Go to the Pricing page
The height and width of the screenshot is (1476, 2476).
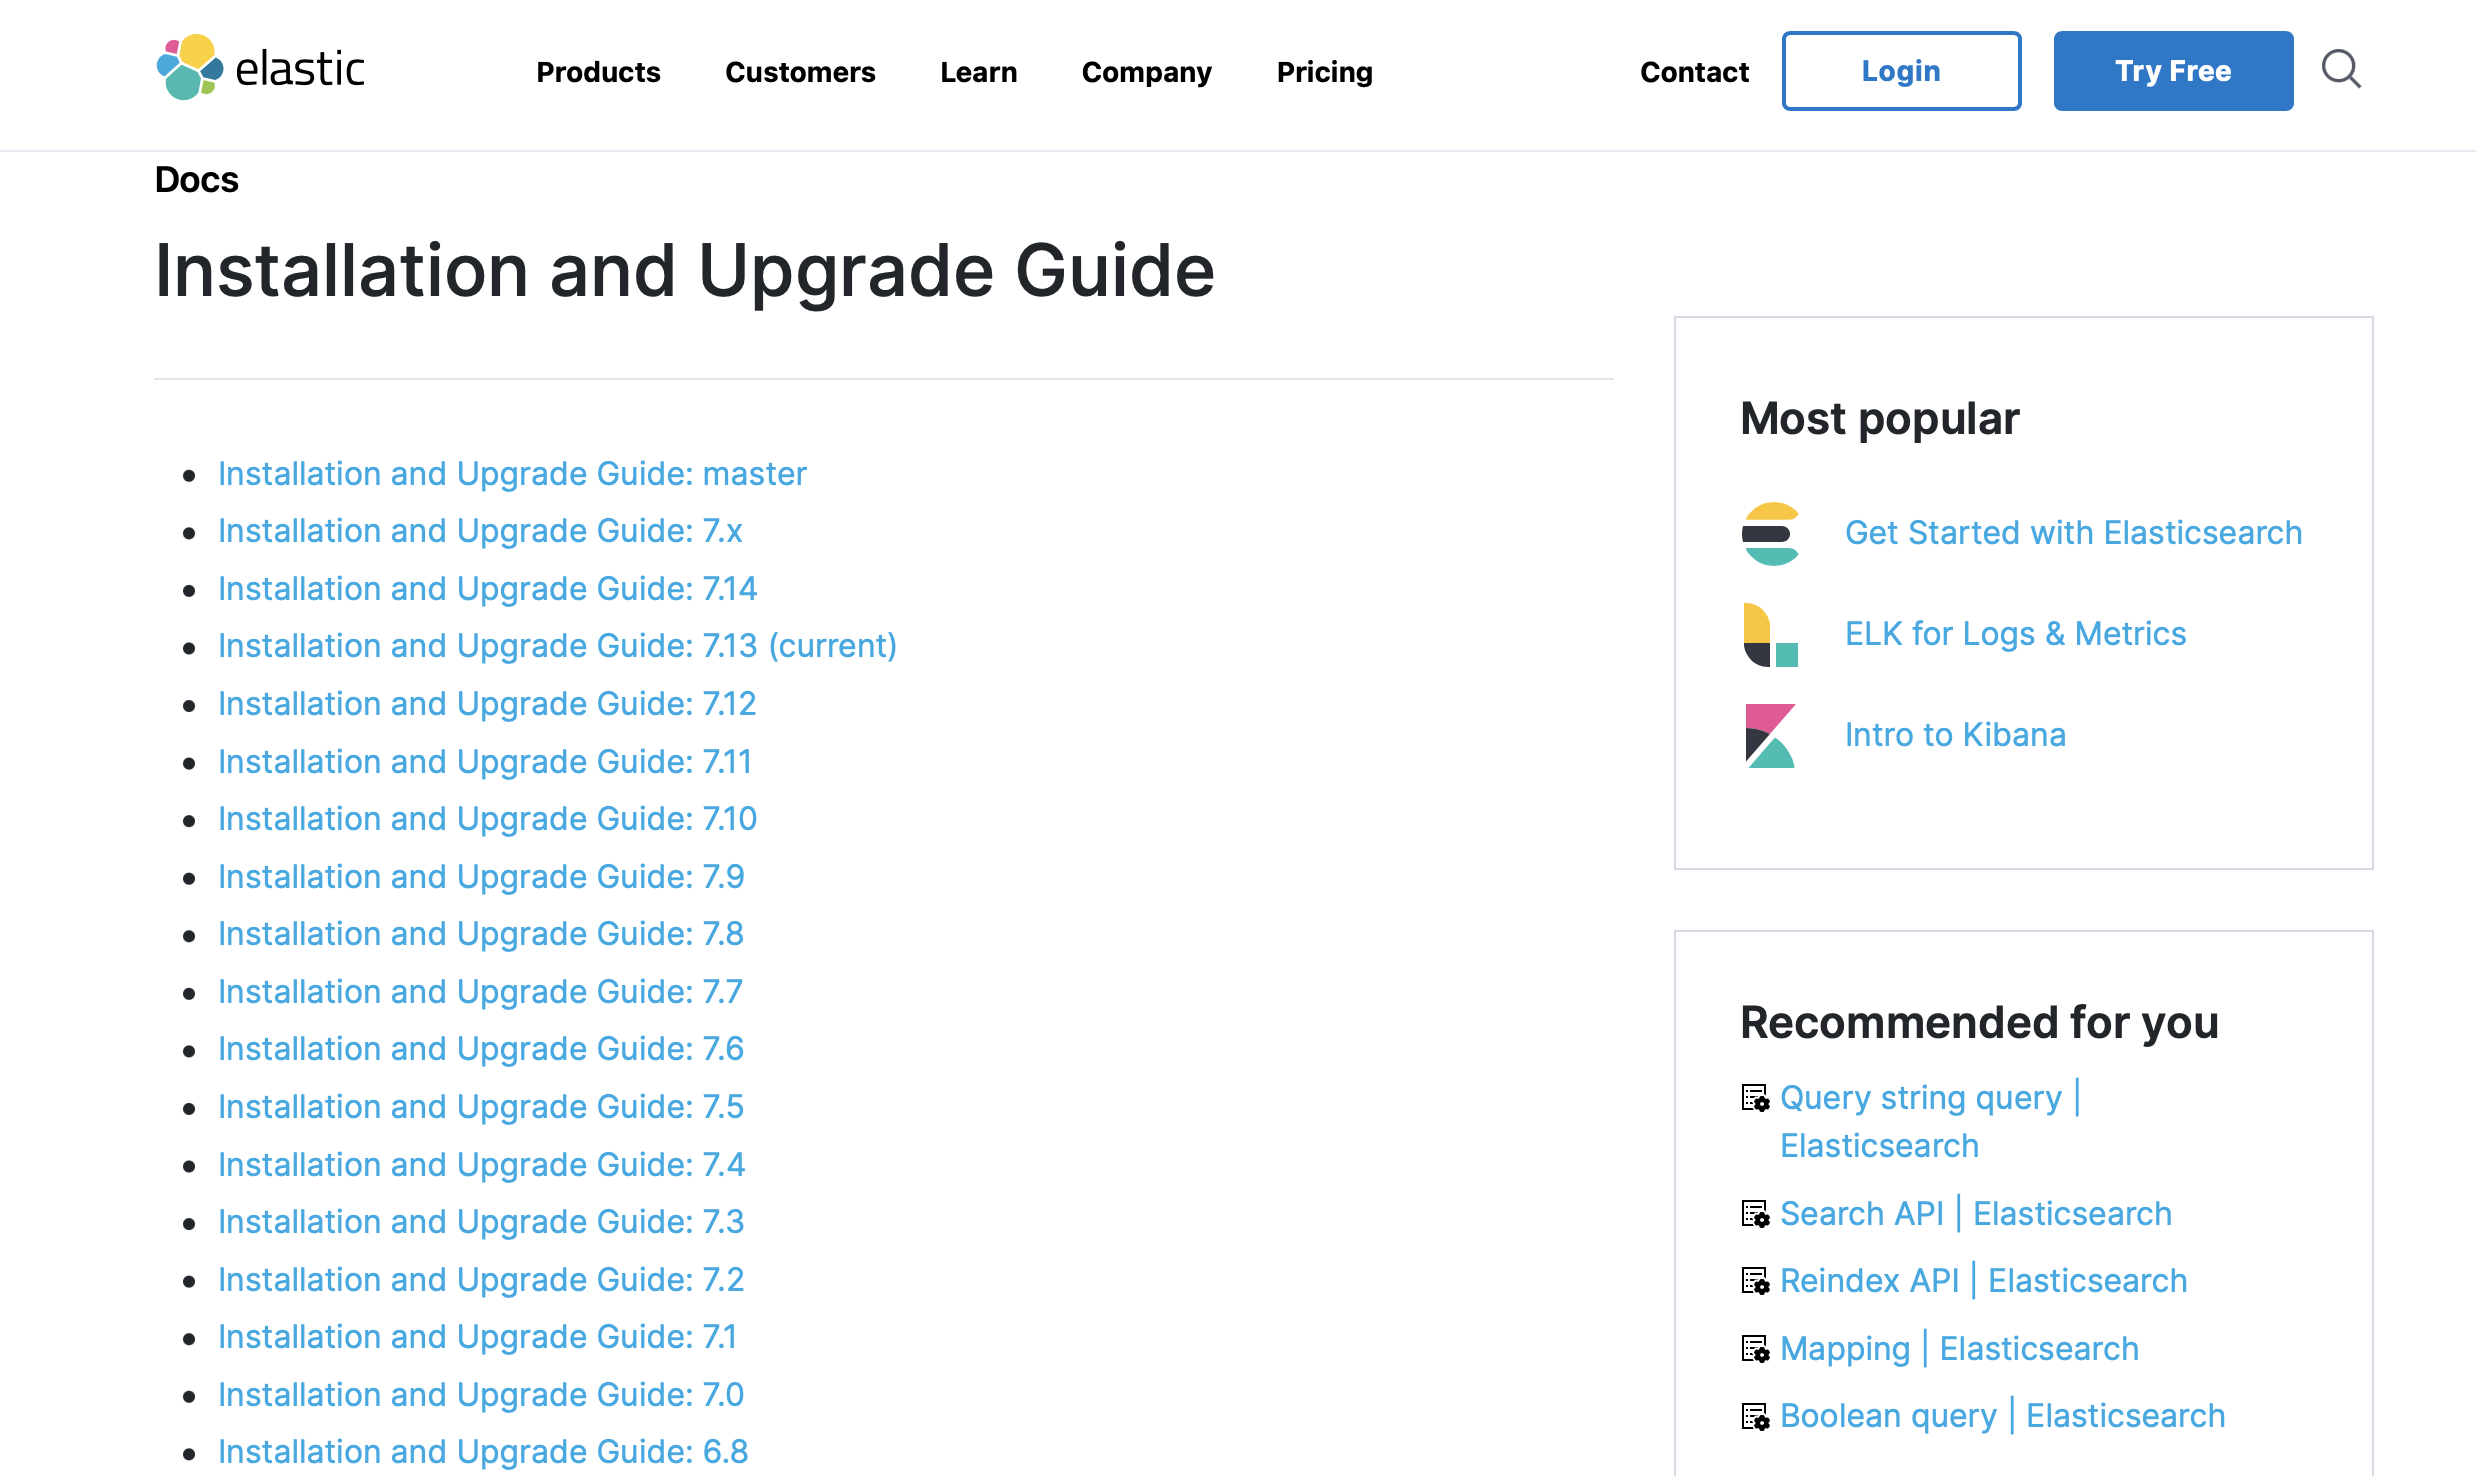pyautogui.click(x=1324, y=72)
